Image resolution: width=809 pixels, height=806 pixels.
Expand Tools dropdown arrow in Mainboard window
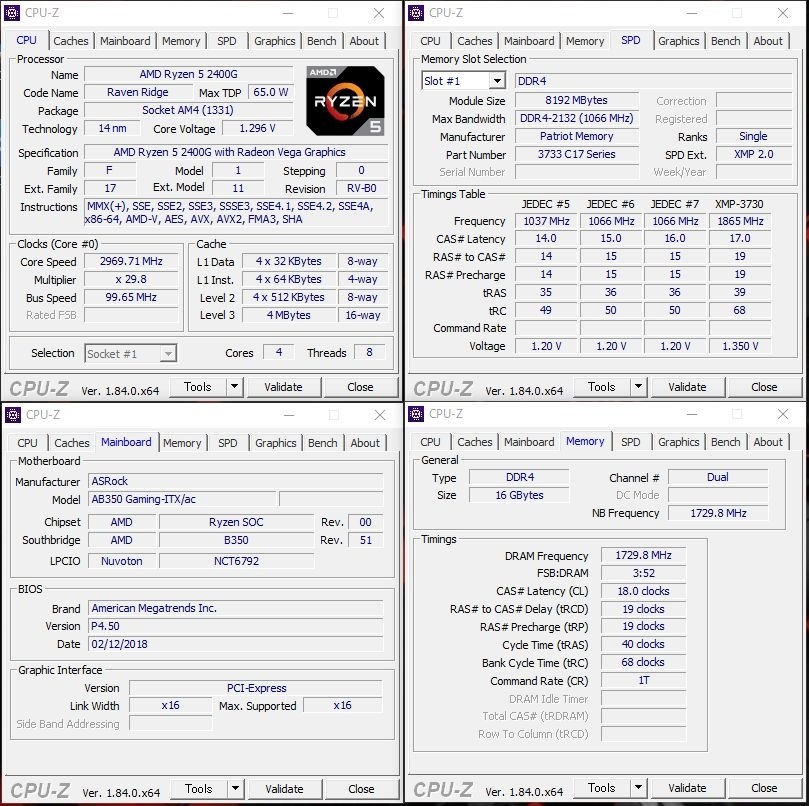pyautogui.click(x=235, y=788)
